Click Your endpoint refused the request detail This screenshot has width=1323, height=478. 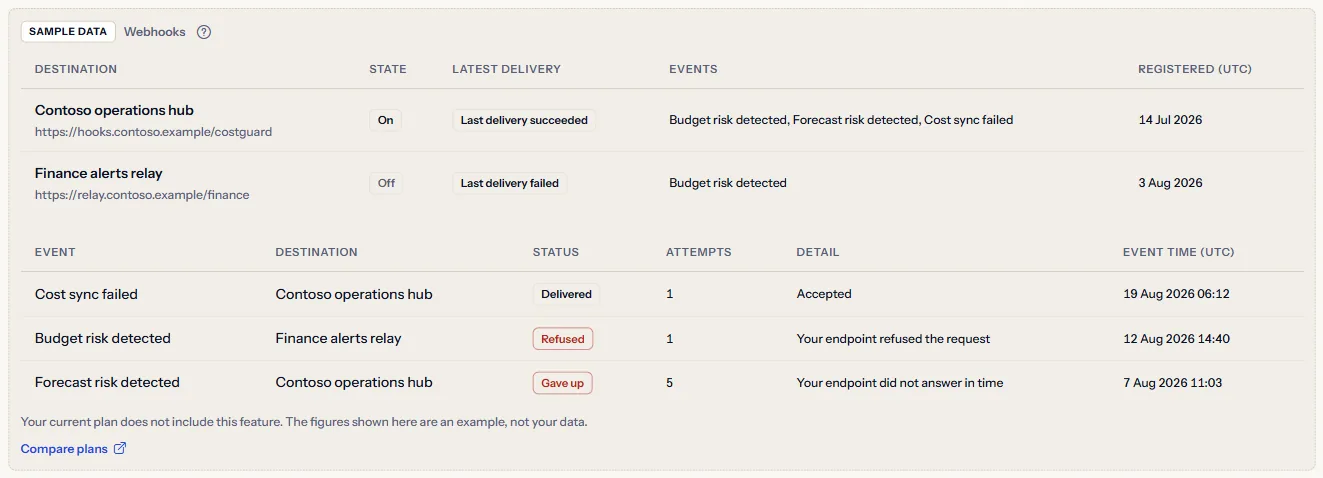[893, 339]
